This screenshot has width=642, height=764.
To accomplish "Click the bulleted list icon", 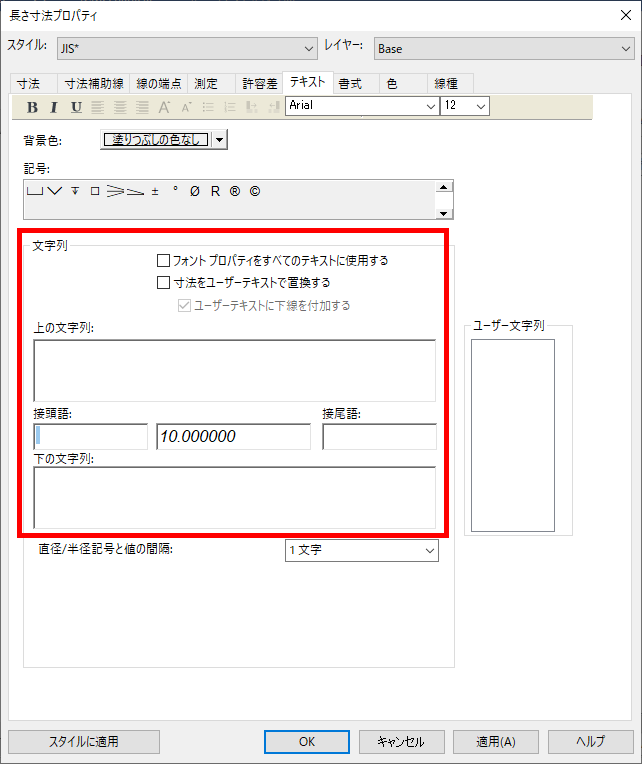I will [x=208, y=107].
